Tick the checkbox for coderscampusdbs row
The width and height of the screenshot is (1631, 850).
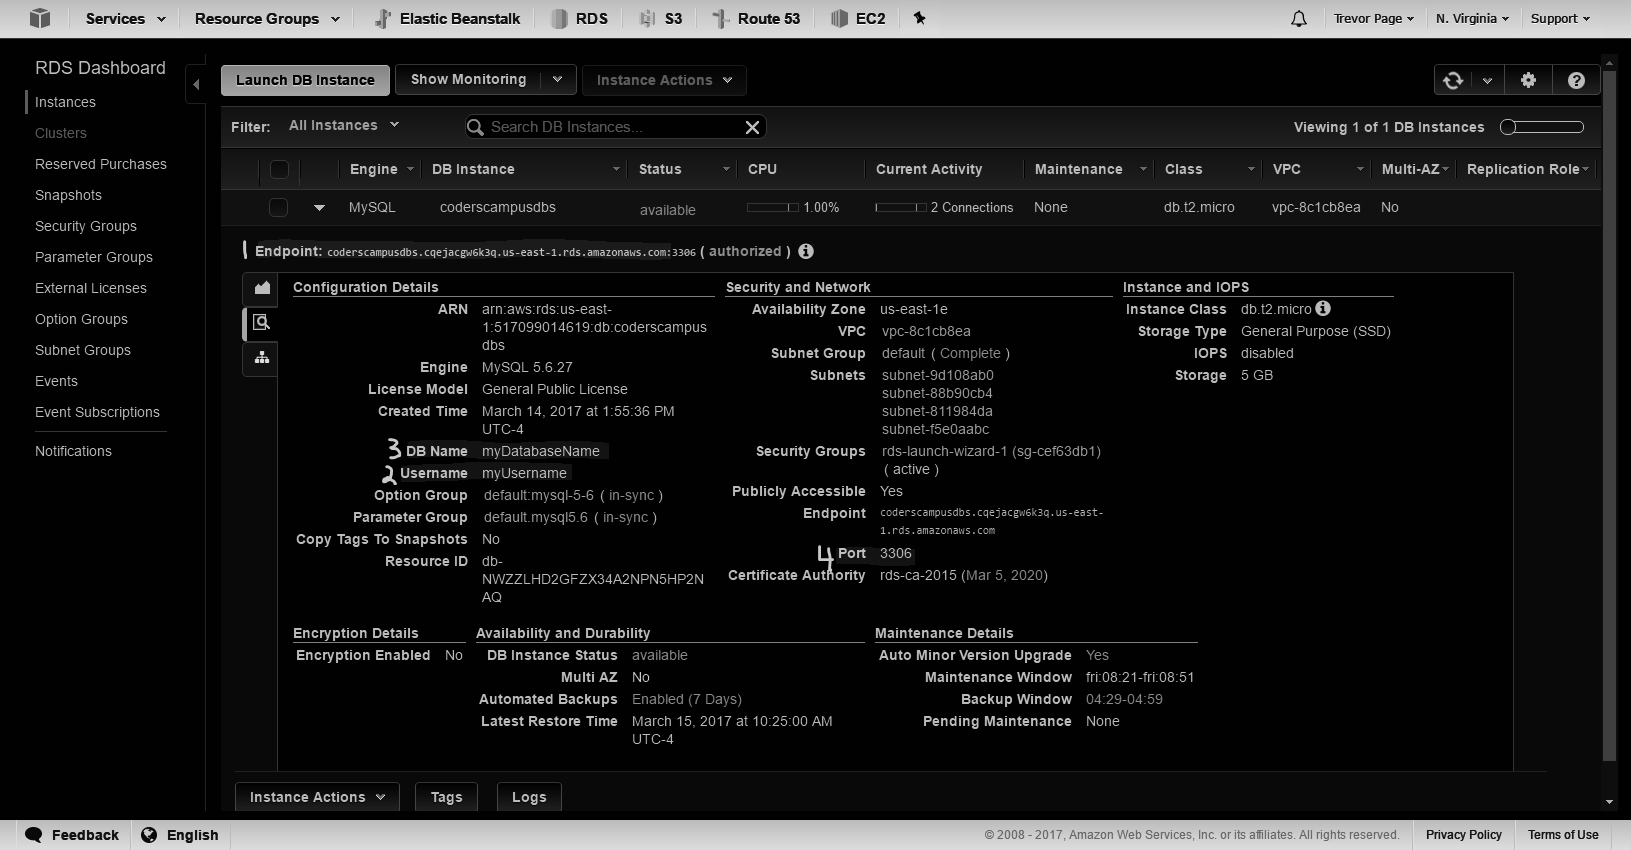(x=278, y=207)
